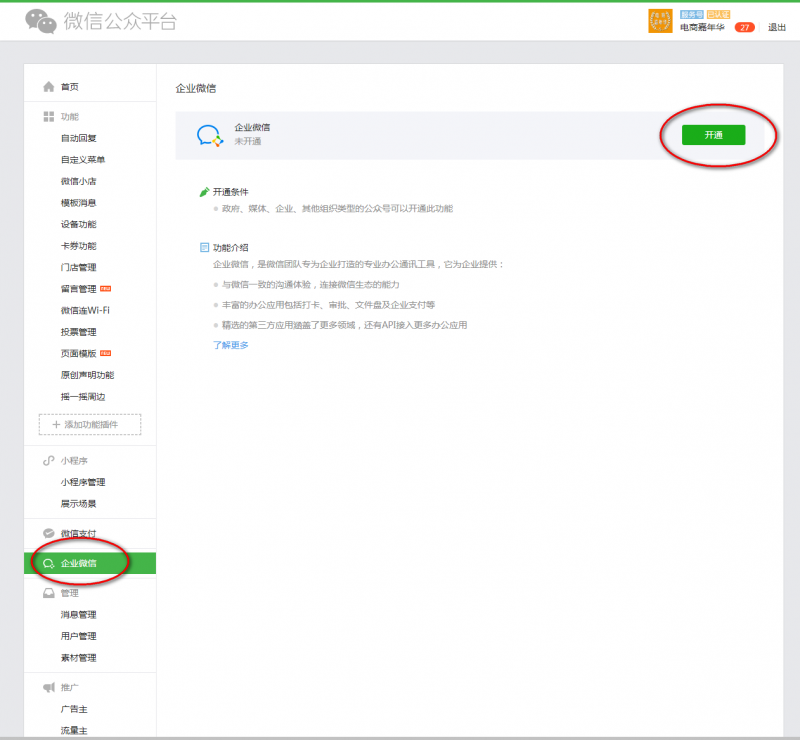Open the account avatar thumbnail
Image resolution: width=800 pixels, height=740 pixels.
coord(660,21)
